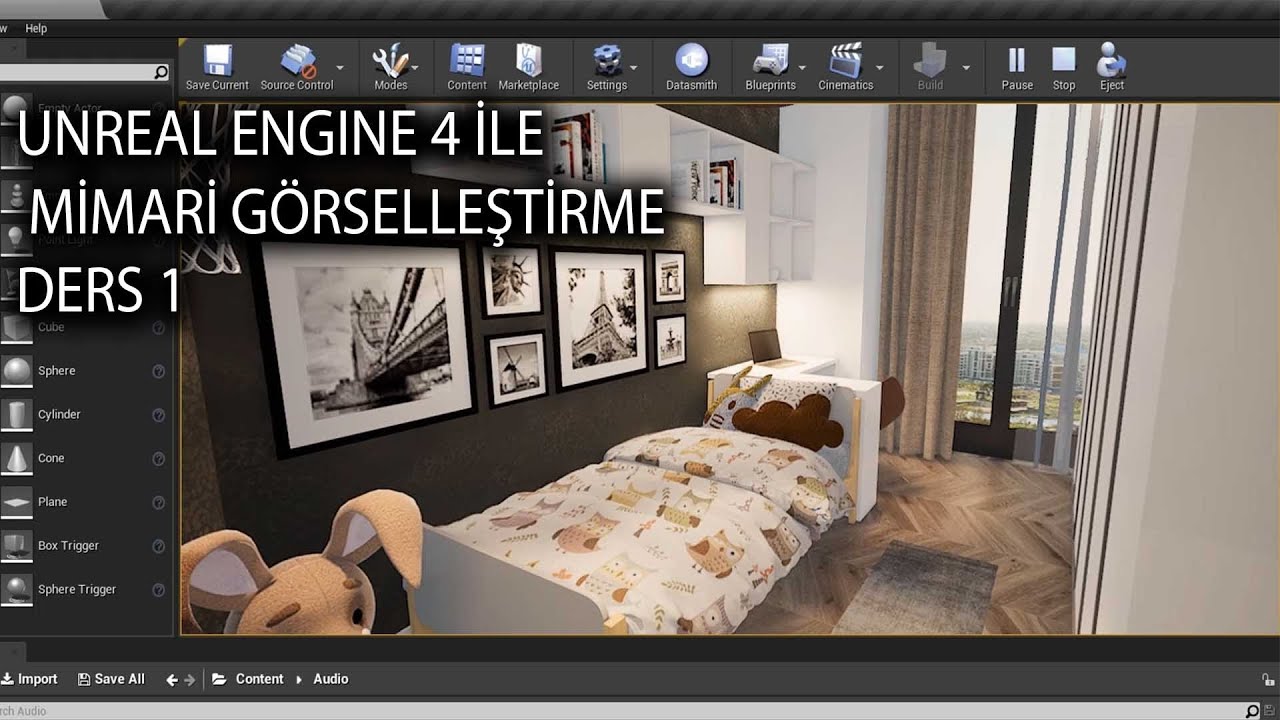Expand the Blueprints dropdown arrow
Image resolution: width=1280 pixels, height=720 pixels.
(x=802, y=68)
